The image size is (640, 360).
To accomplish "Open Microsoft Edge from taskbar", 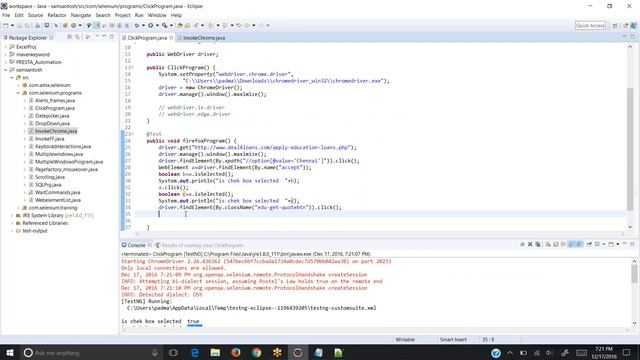I will (195, 352).
